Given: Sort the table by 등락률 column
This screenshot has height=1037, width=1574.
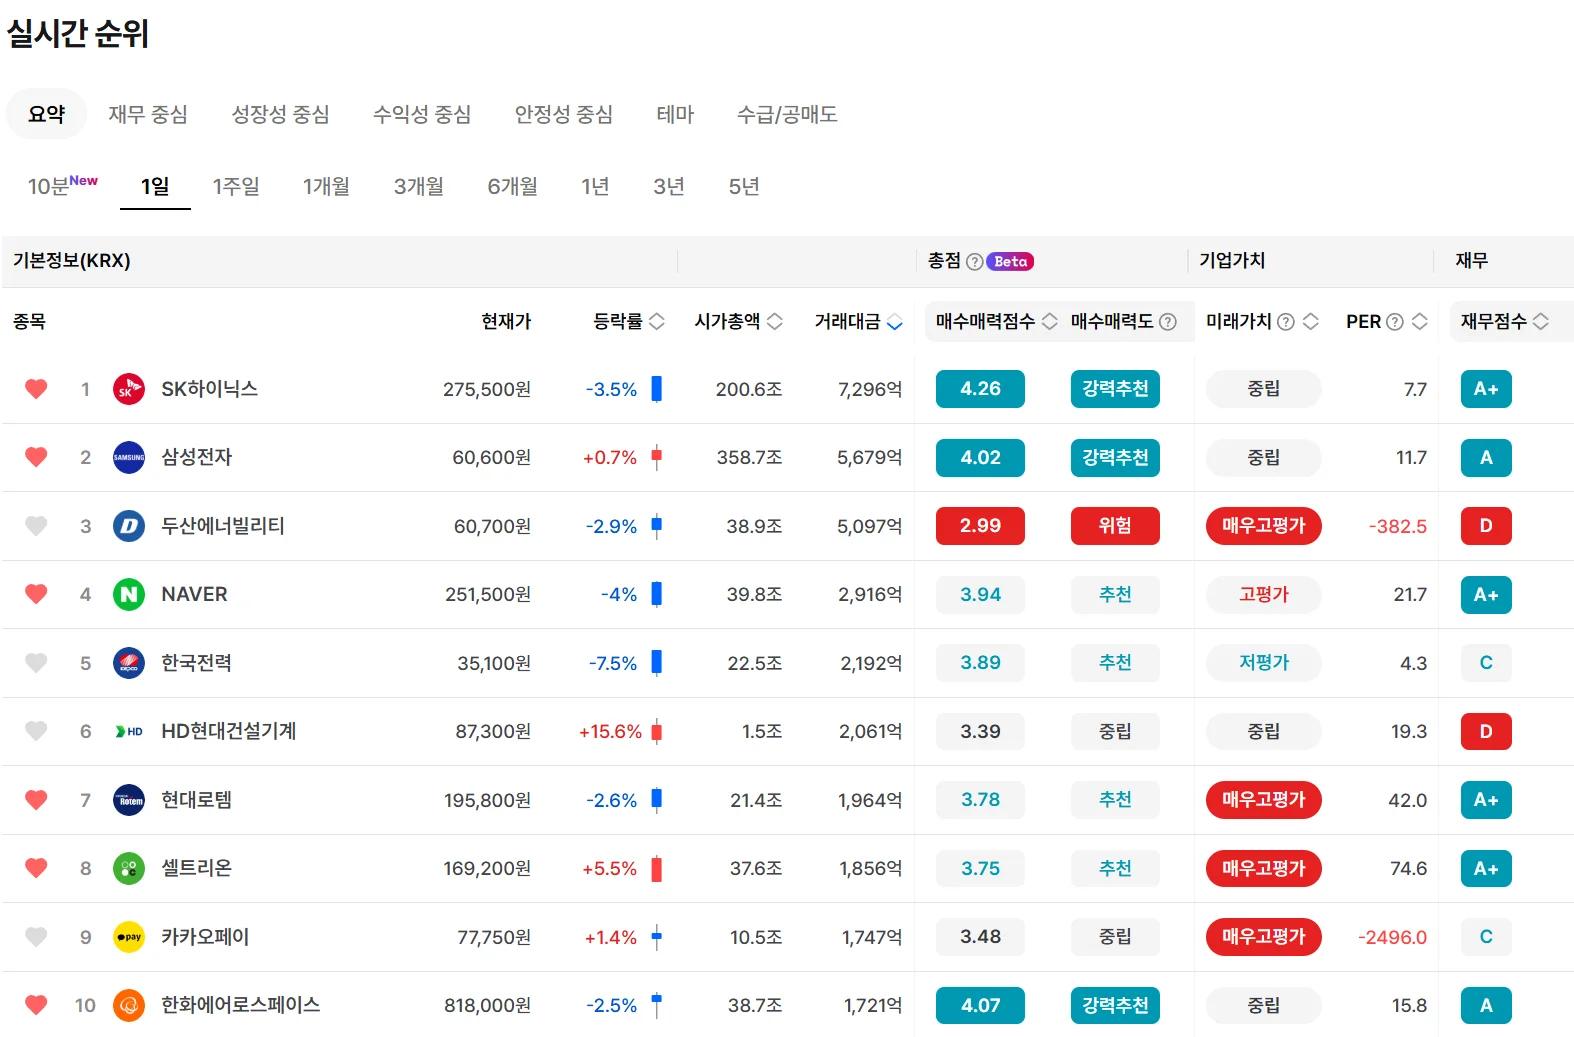Looking at the screenshot, I should [x=628, y=321].
